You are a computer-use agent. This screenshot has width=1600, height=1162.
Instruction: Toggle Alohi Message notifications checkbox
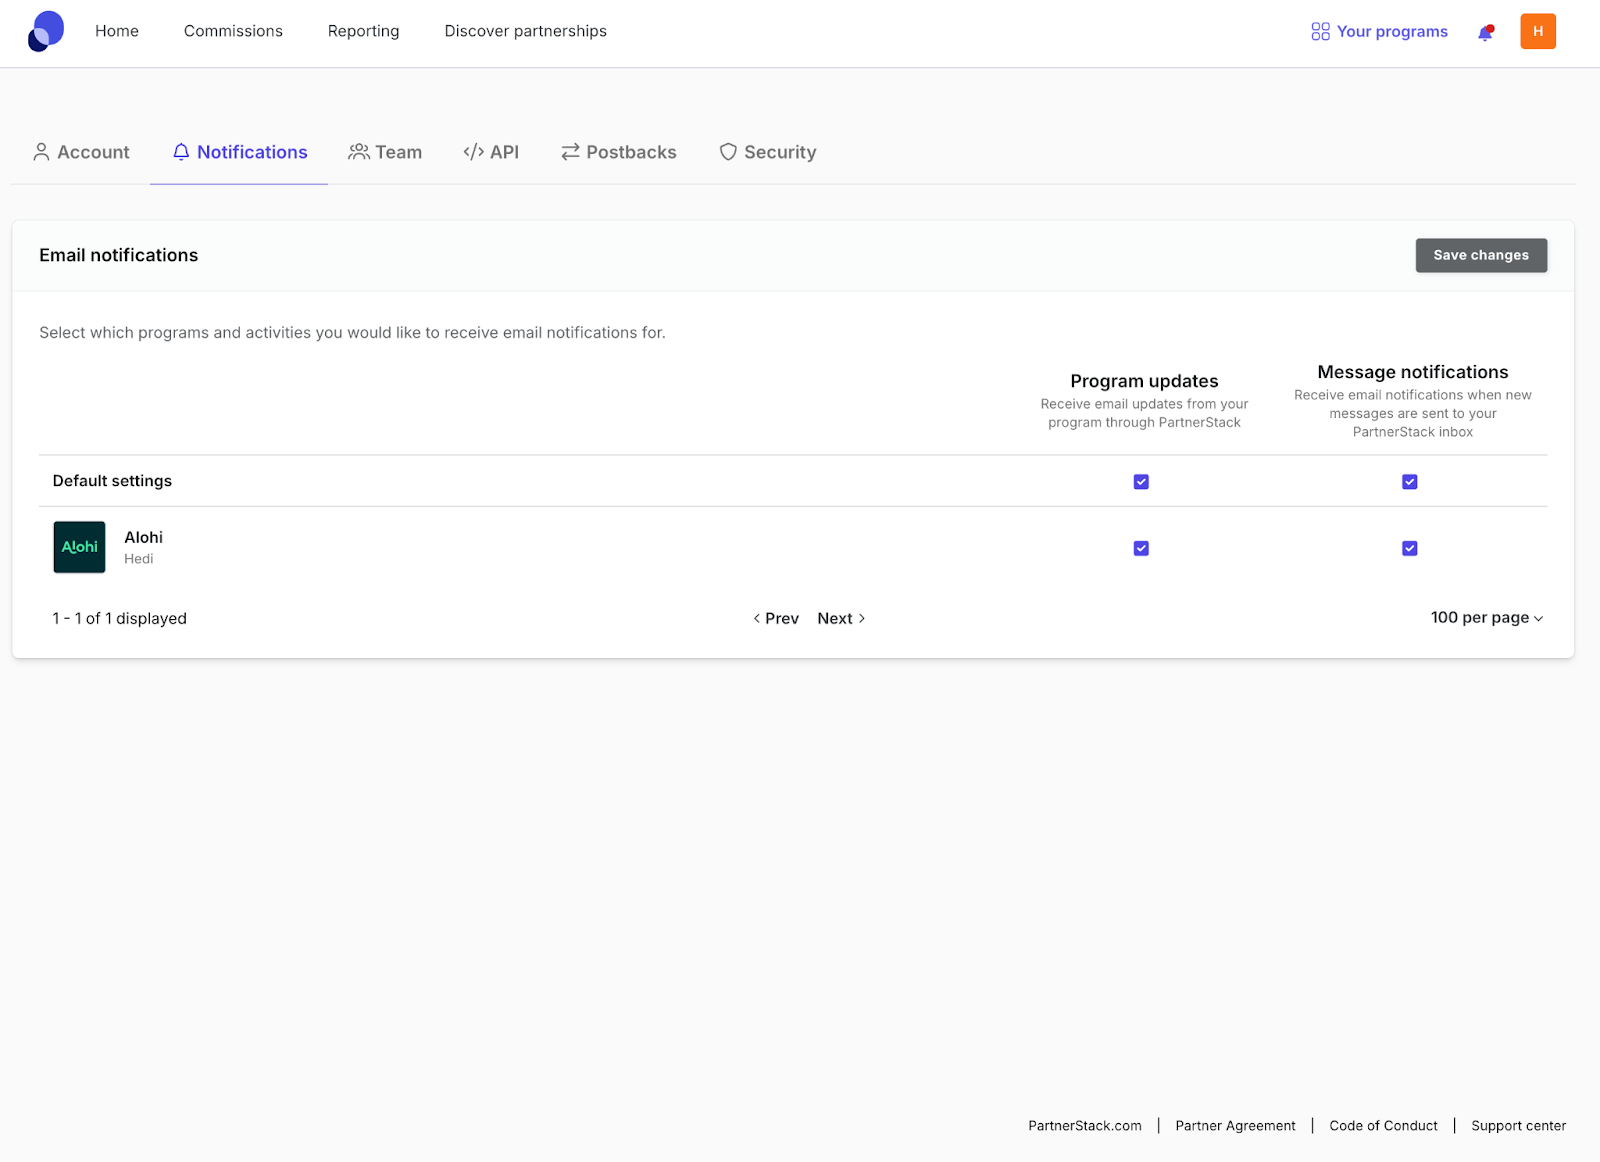coord(1409,548)
